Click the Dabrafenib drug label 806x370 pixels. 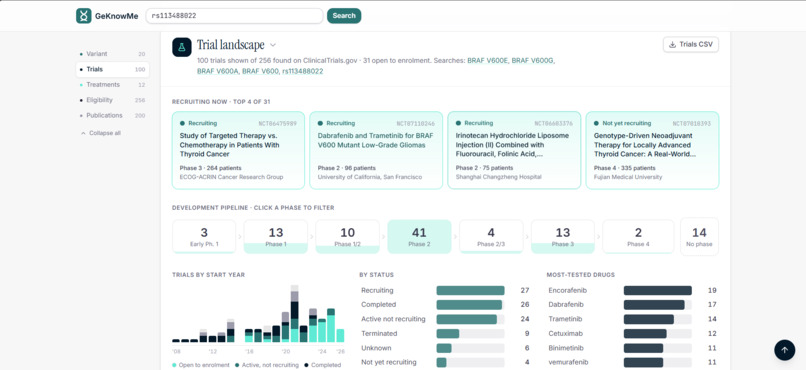point(565,305)
